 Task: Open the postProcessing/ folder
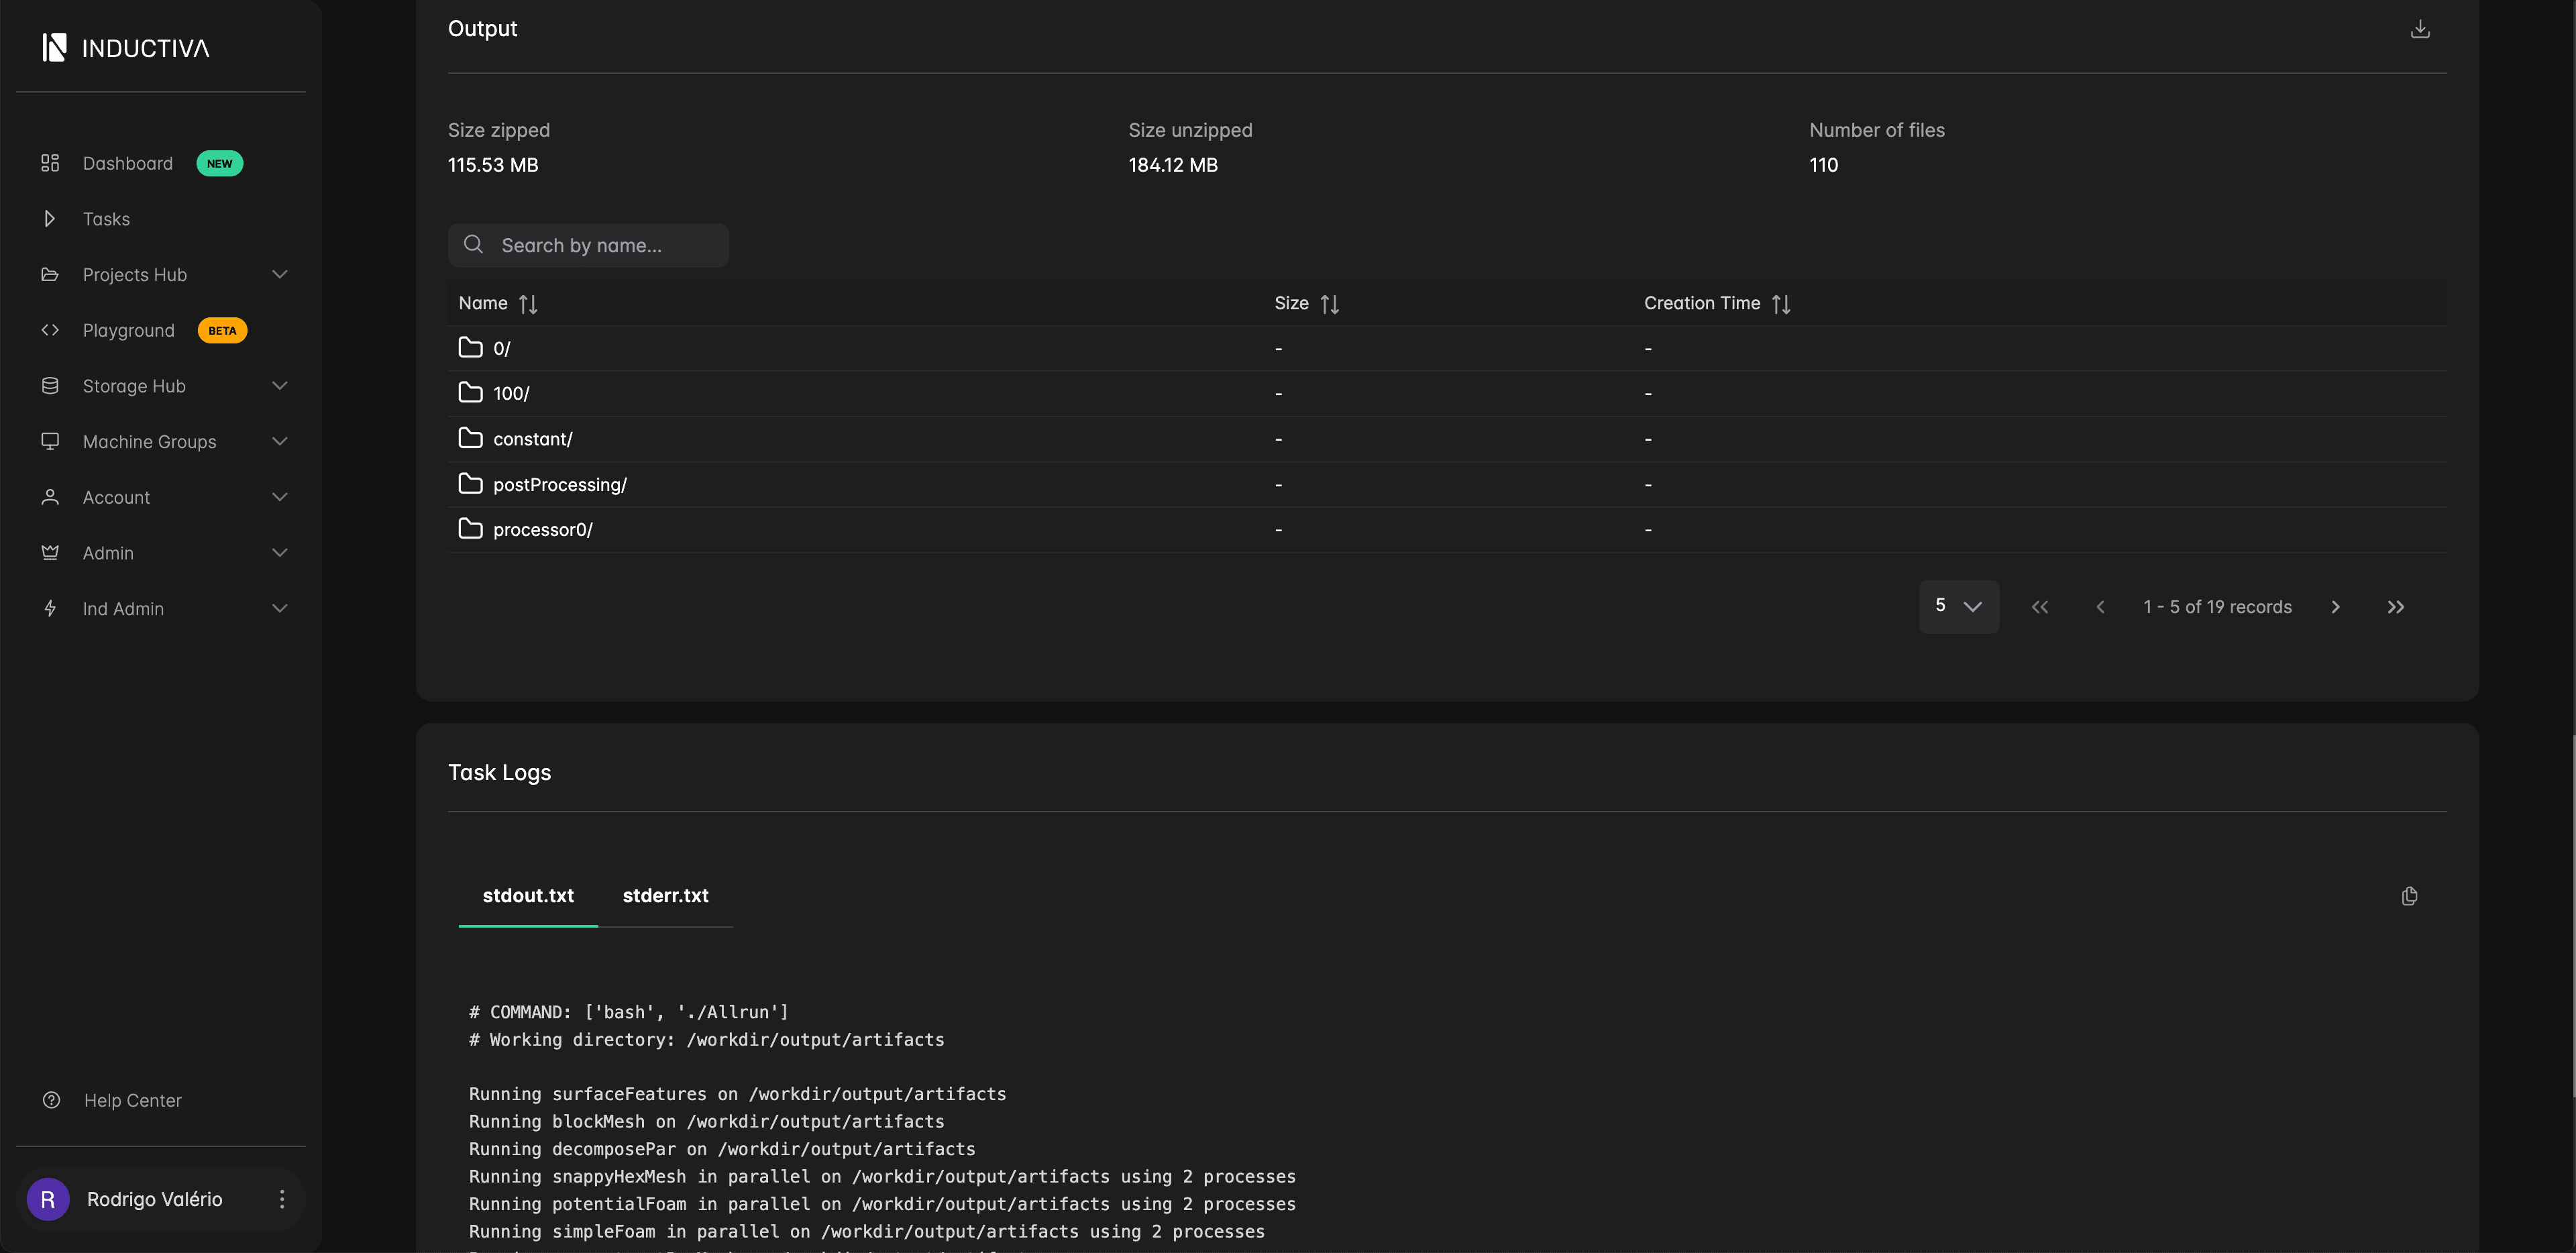[x=559, y=485]
